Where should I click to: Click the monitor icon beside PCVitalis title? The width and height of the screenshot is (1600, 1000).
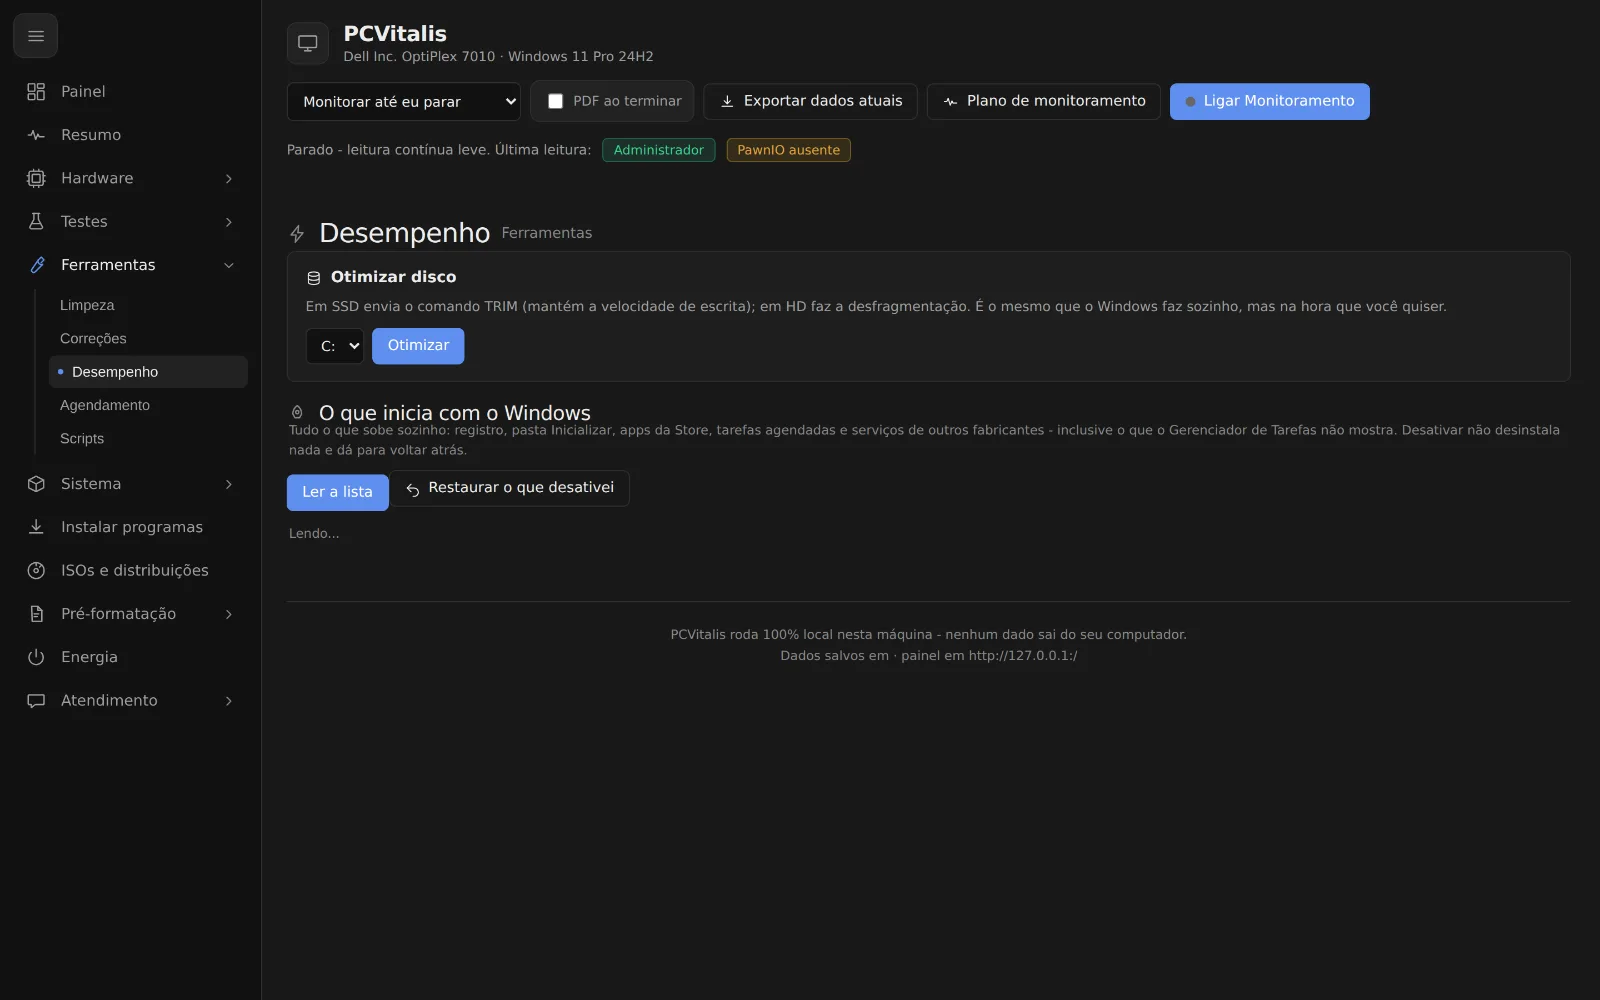click(x=308, y=43)
